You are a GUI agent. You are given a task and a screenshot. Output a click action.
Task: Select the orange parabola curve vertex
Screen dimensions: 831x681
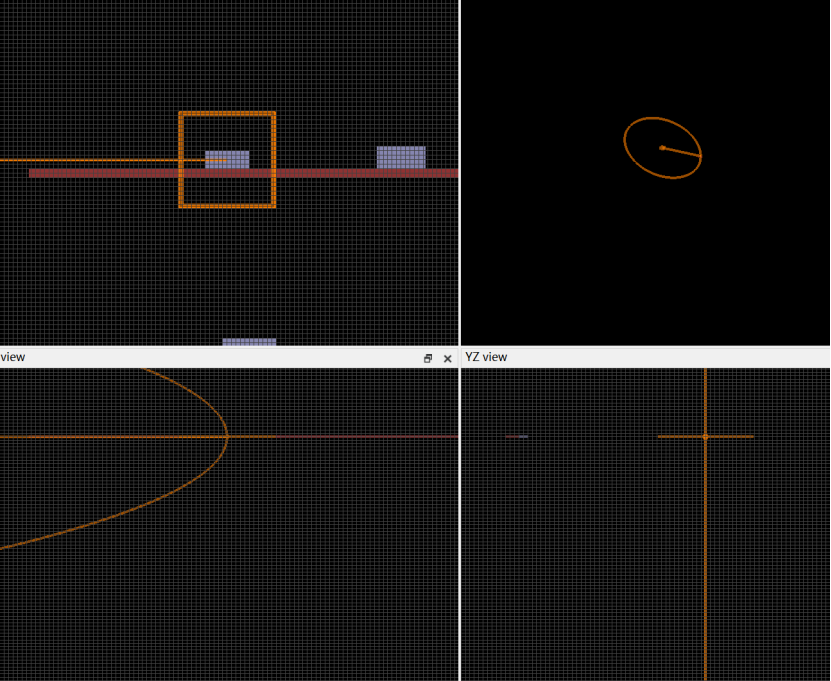point(227,437)
